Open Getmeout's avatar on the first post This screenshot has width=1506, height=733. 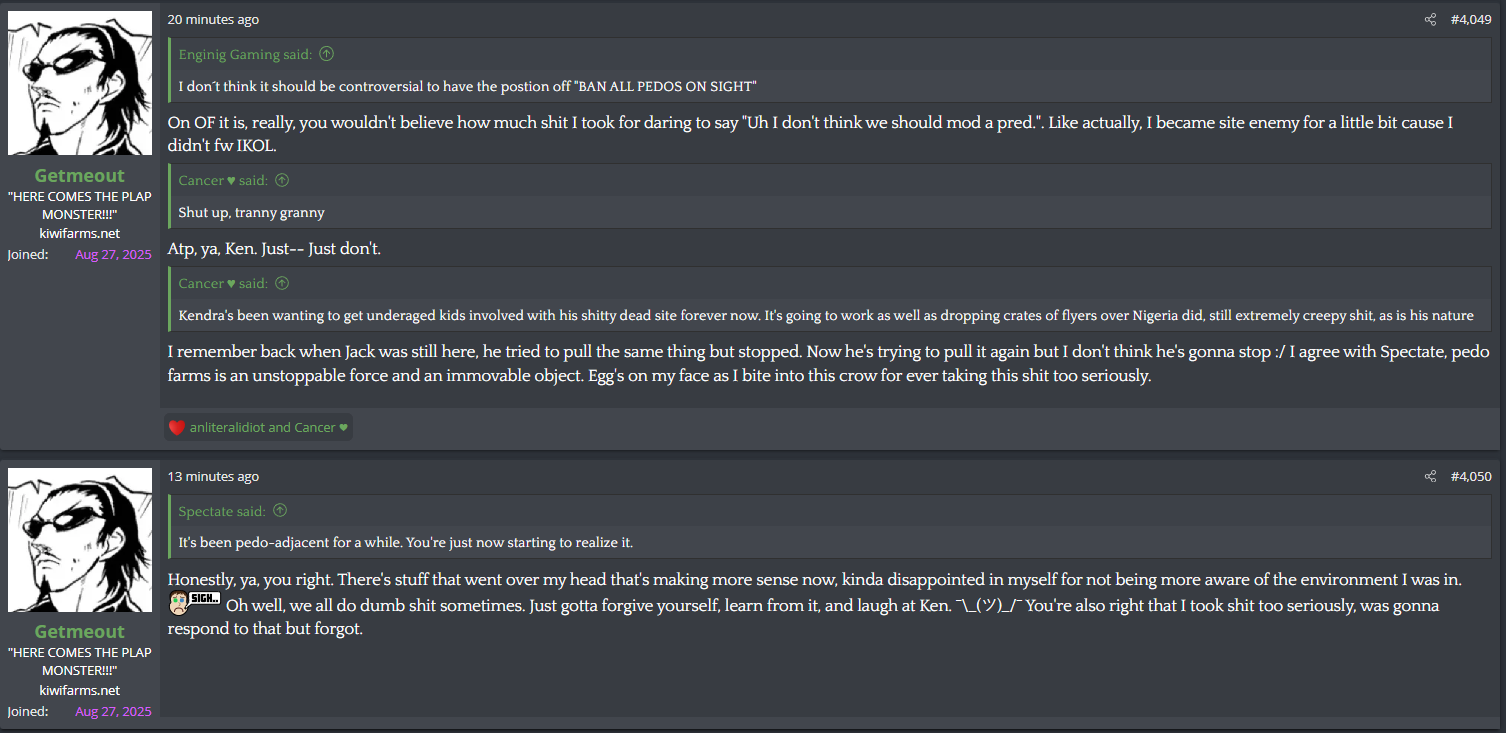click(x=80, y=83)
